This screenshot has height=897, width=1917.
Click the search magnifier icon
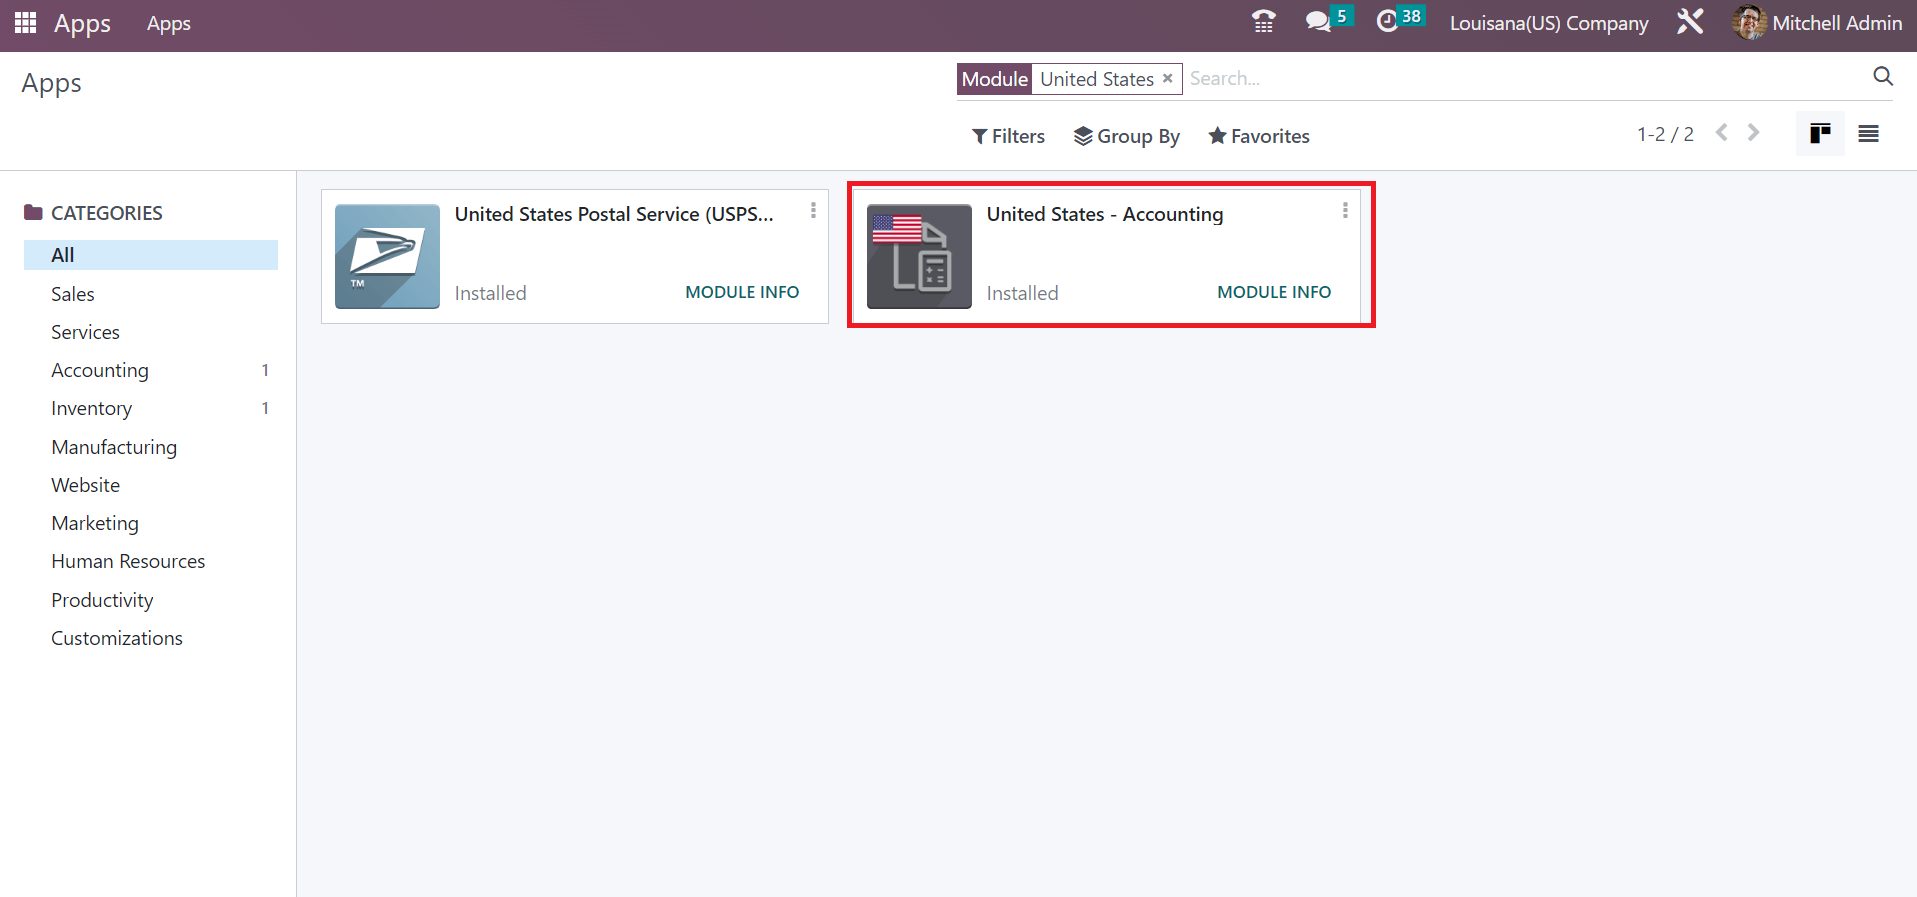[x=1883, y=77]
